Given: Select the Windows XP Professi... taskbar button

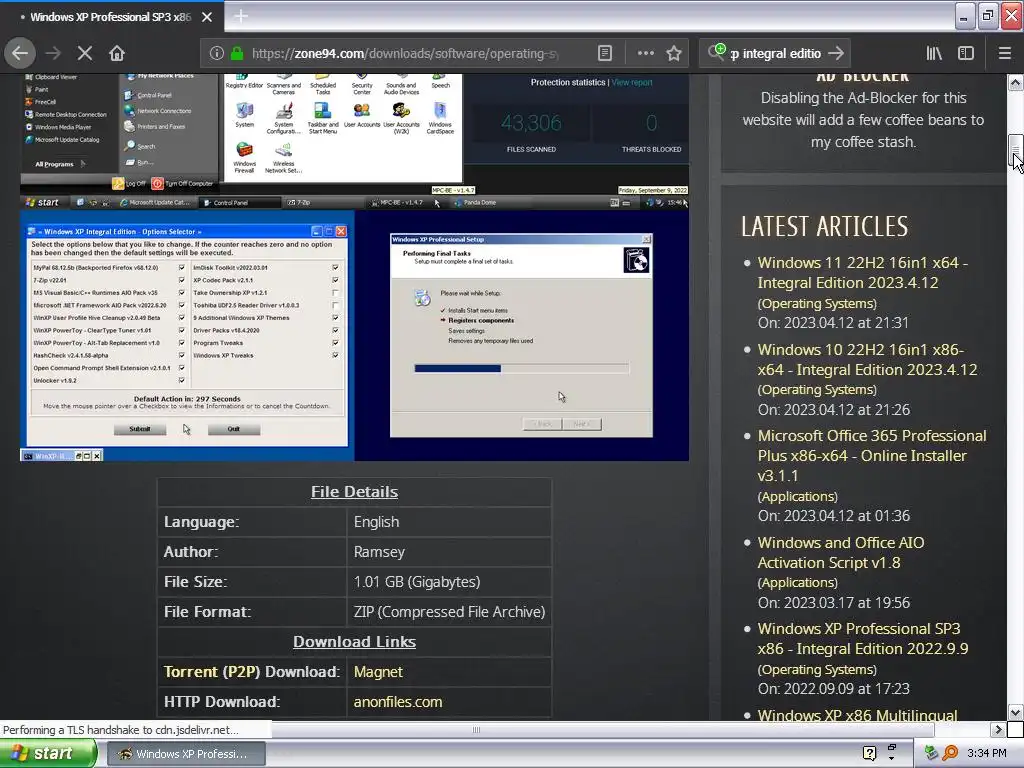Looking at the screenshot, I should [x=185, y=754].
